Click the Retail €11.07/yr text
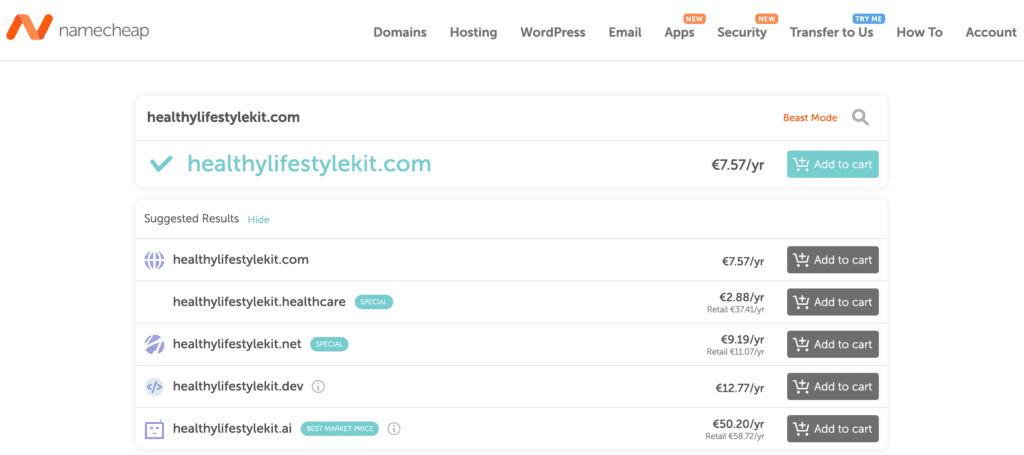Image resolution: width=1024 pixels, height=455 pixels. coord(736,352)
